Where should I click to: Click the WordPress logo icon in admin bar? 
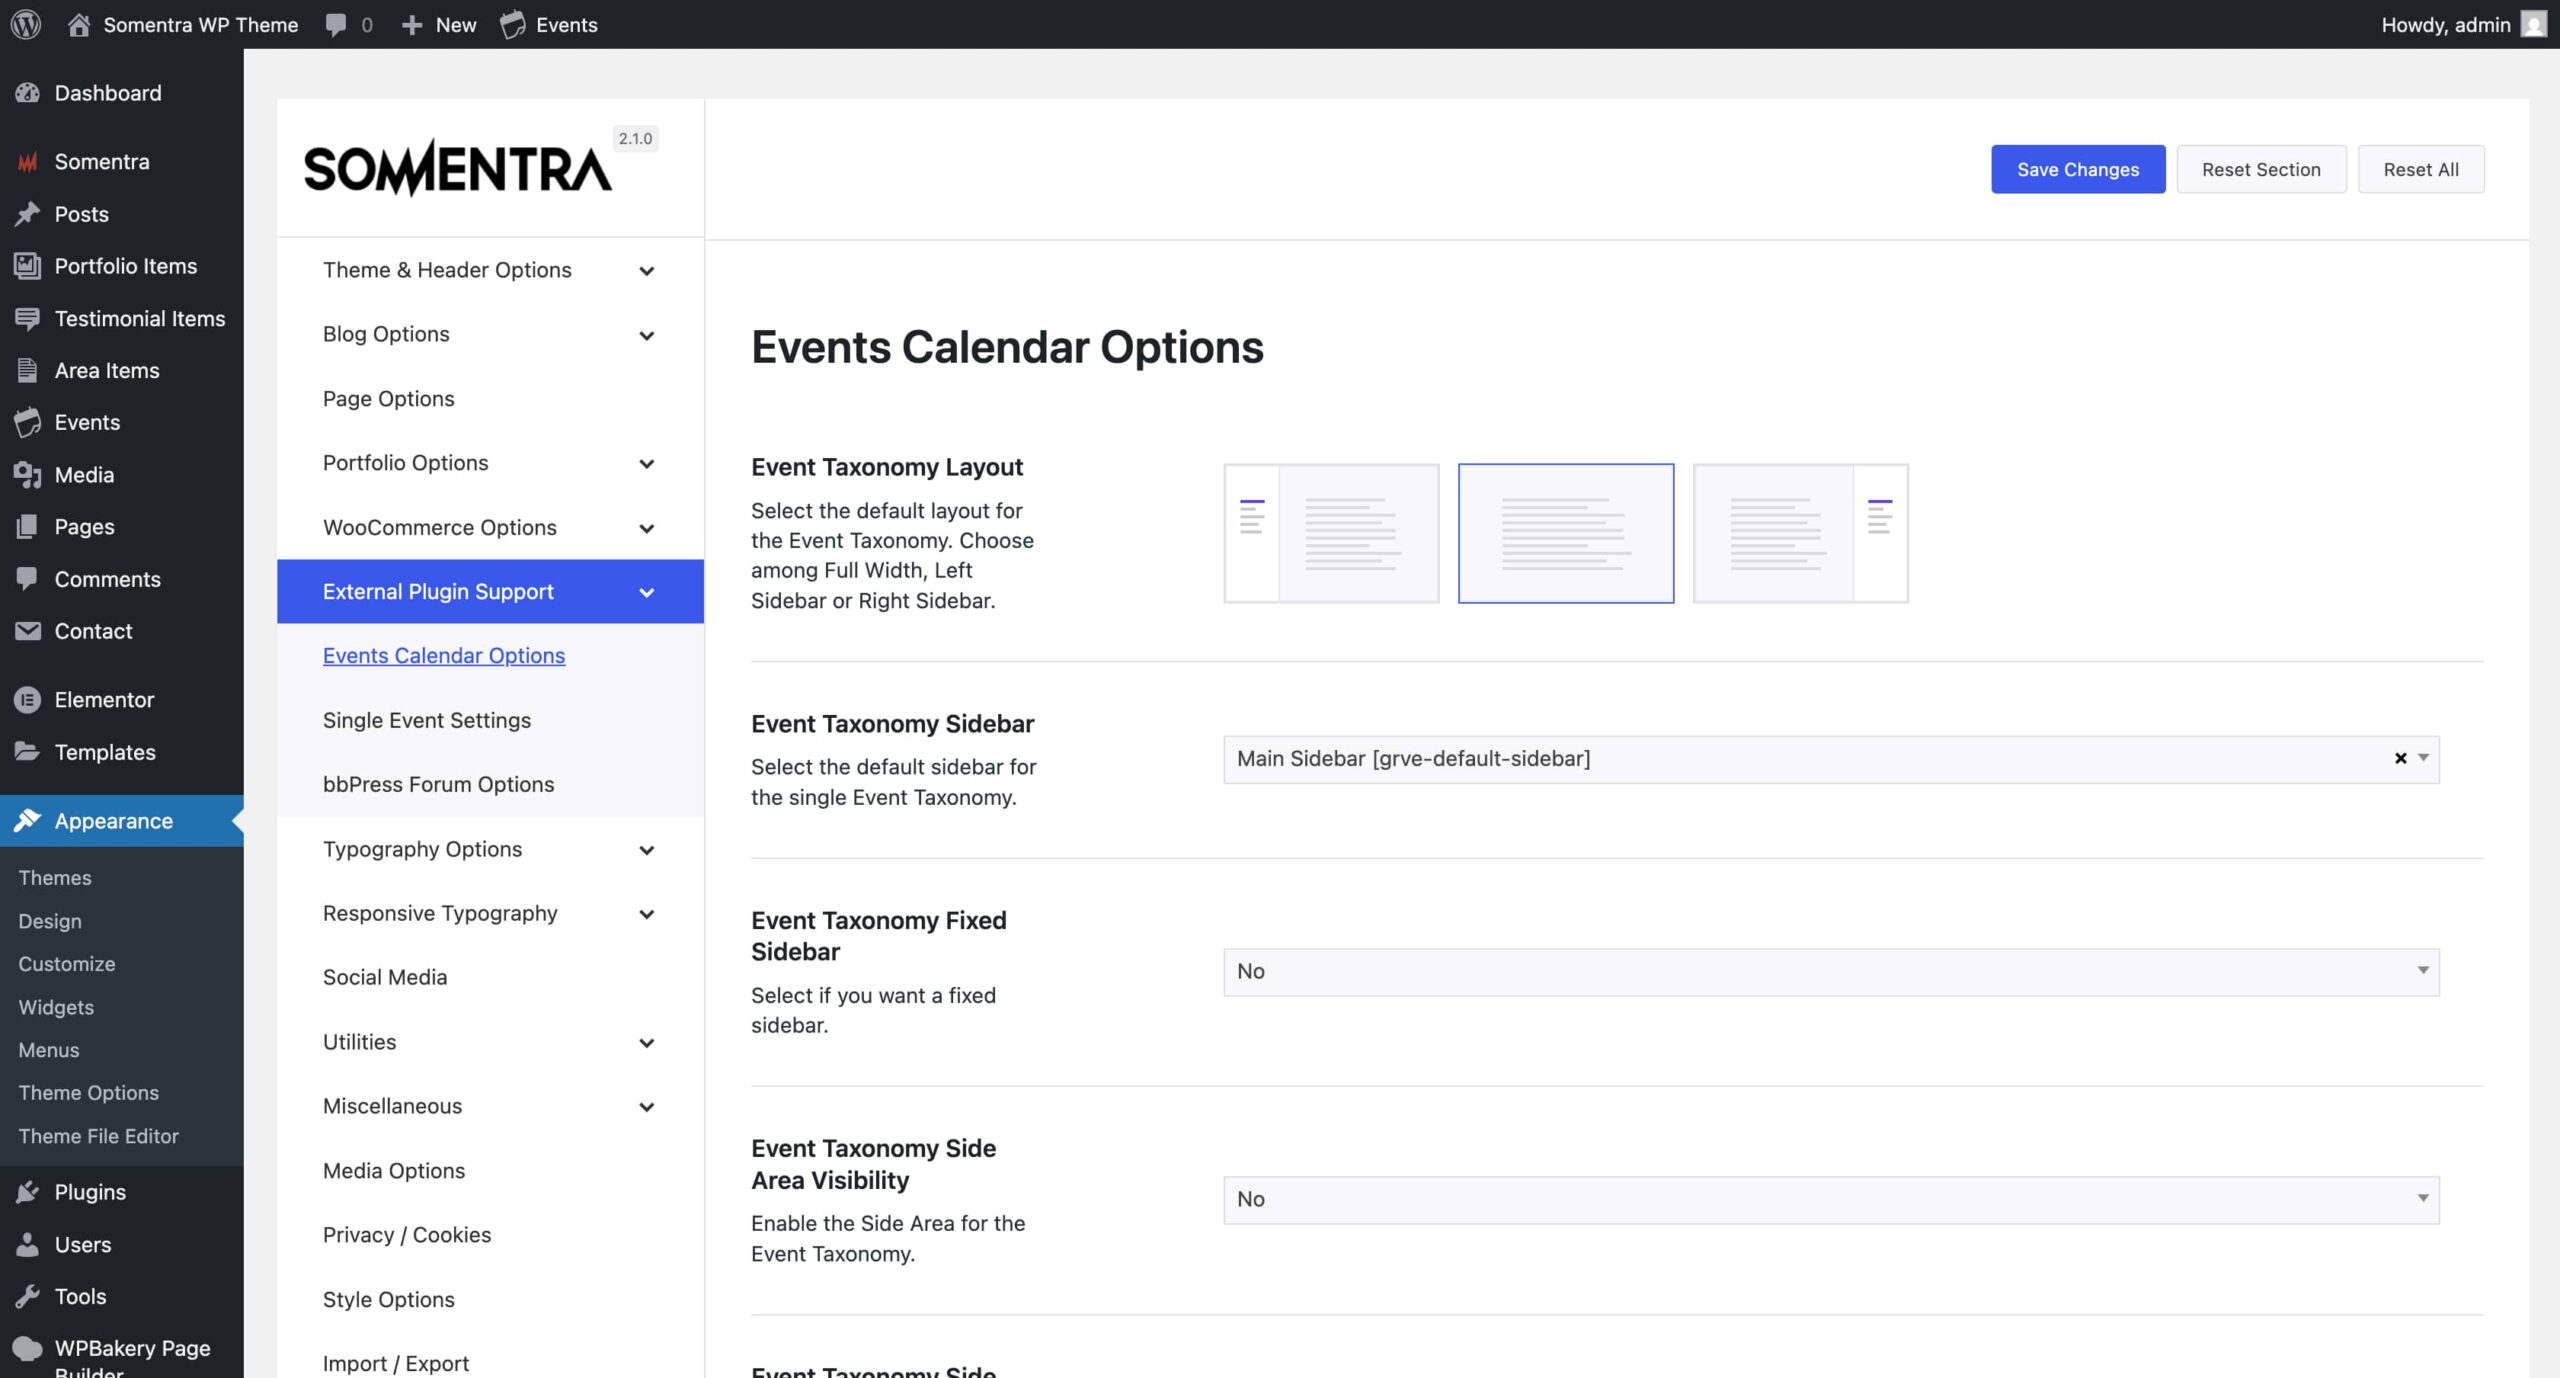click(26, 24)
